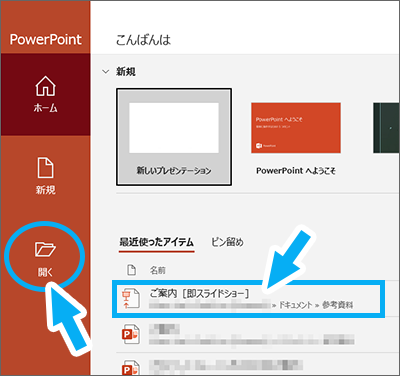400x376 pixels.
Task: Select the partially visible dark template thumbnail
Action: tap(386, 128)
